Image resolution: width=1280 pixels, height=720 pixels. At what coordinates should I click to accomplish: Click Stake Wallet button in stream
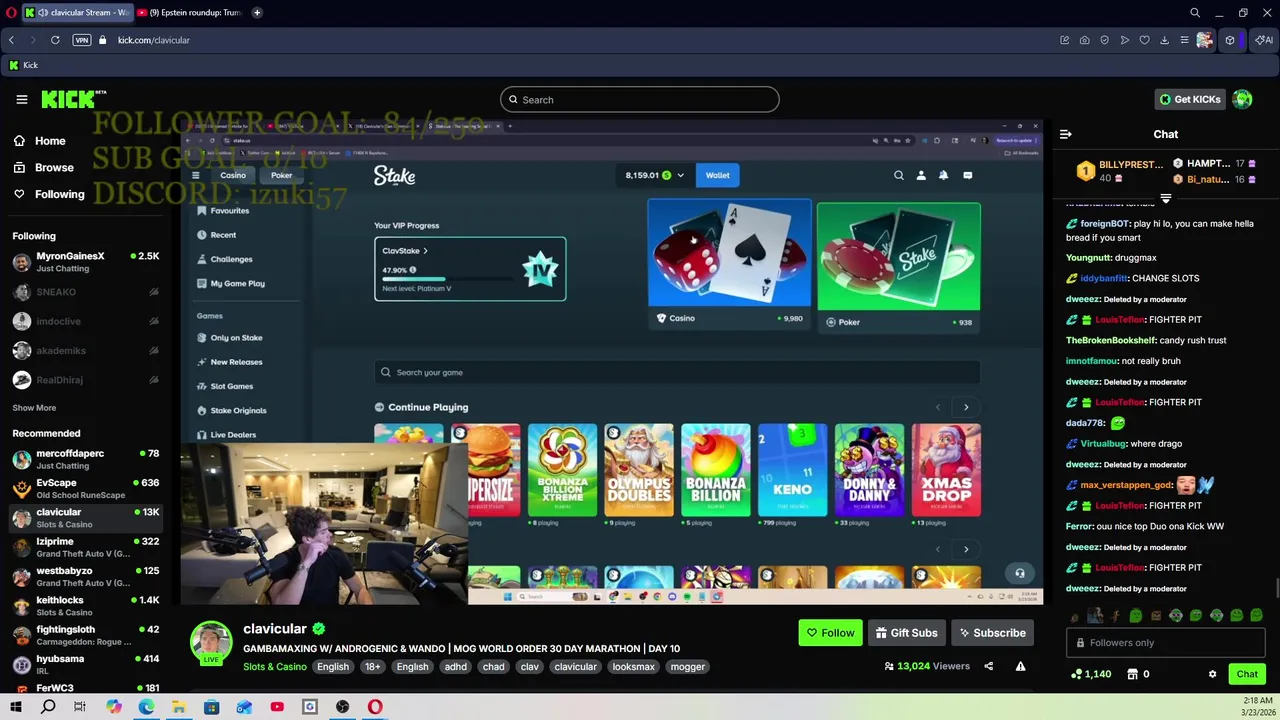pos(717,175)
